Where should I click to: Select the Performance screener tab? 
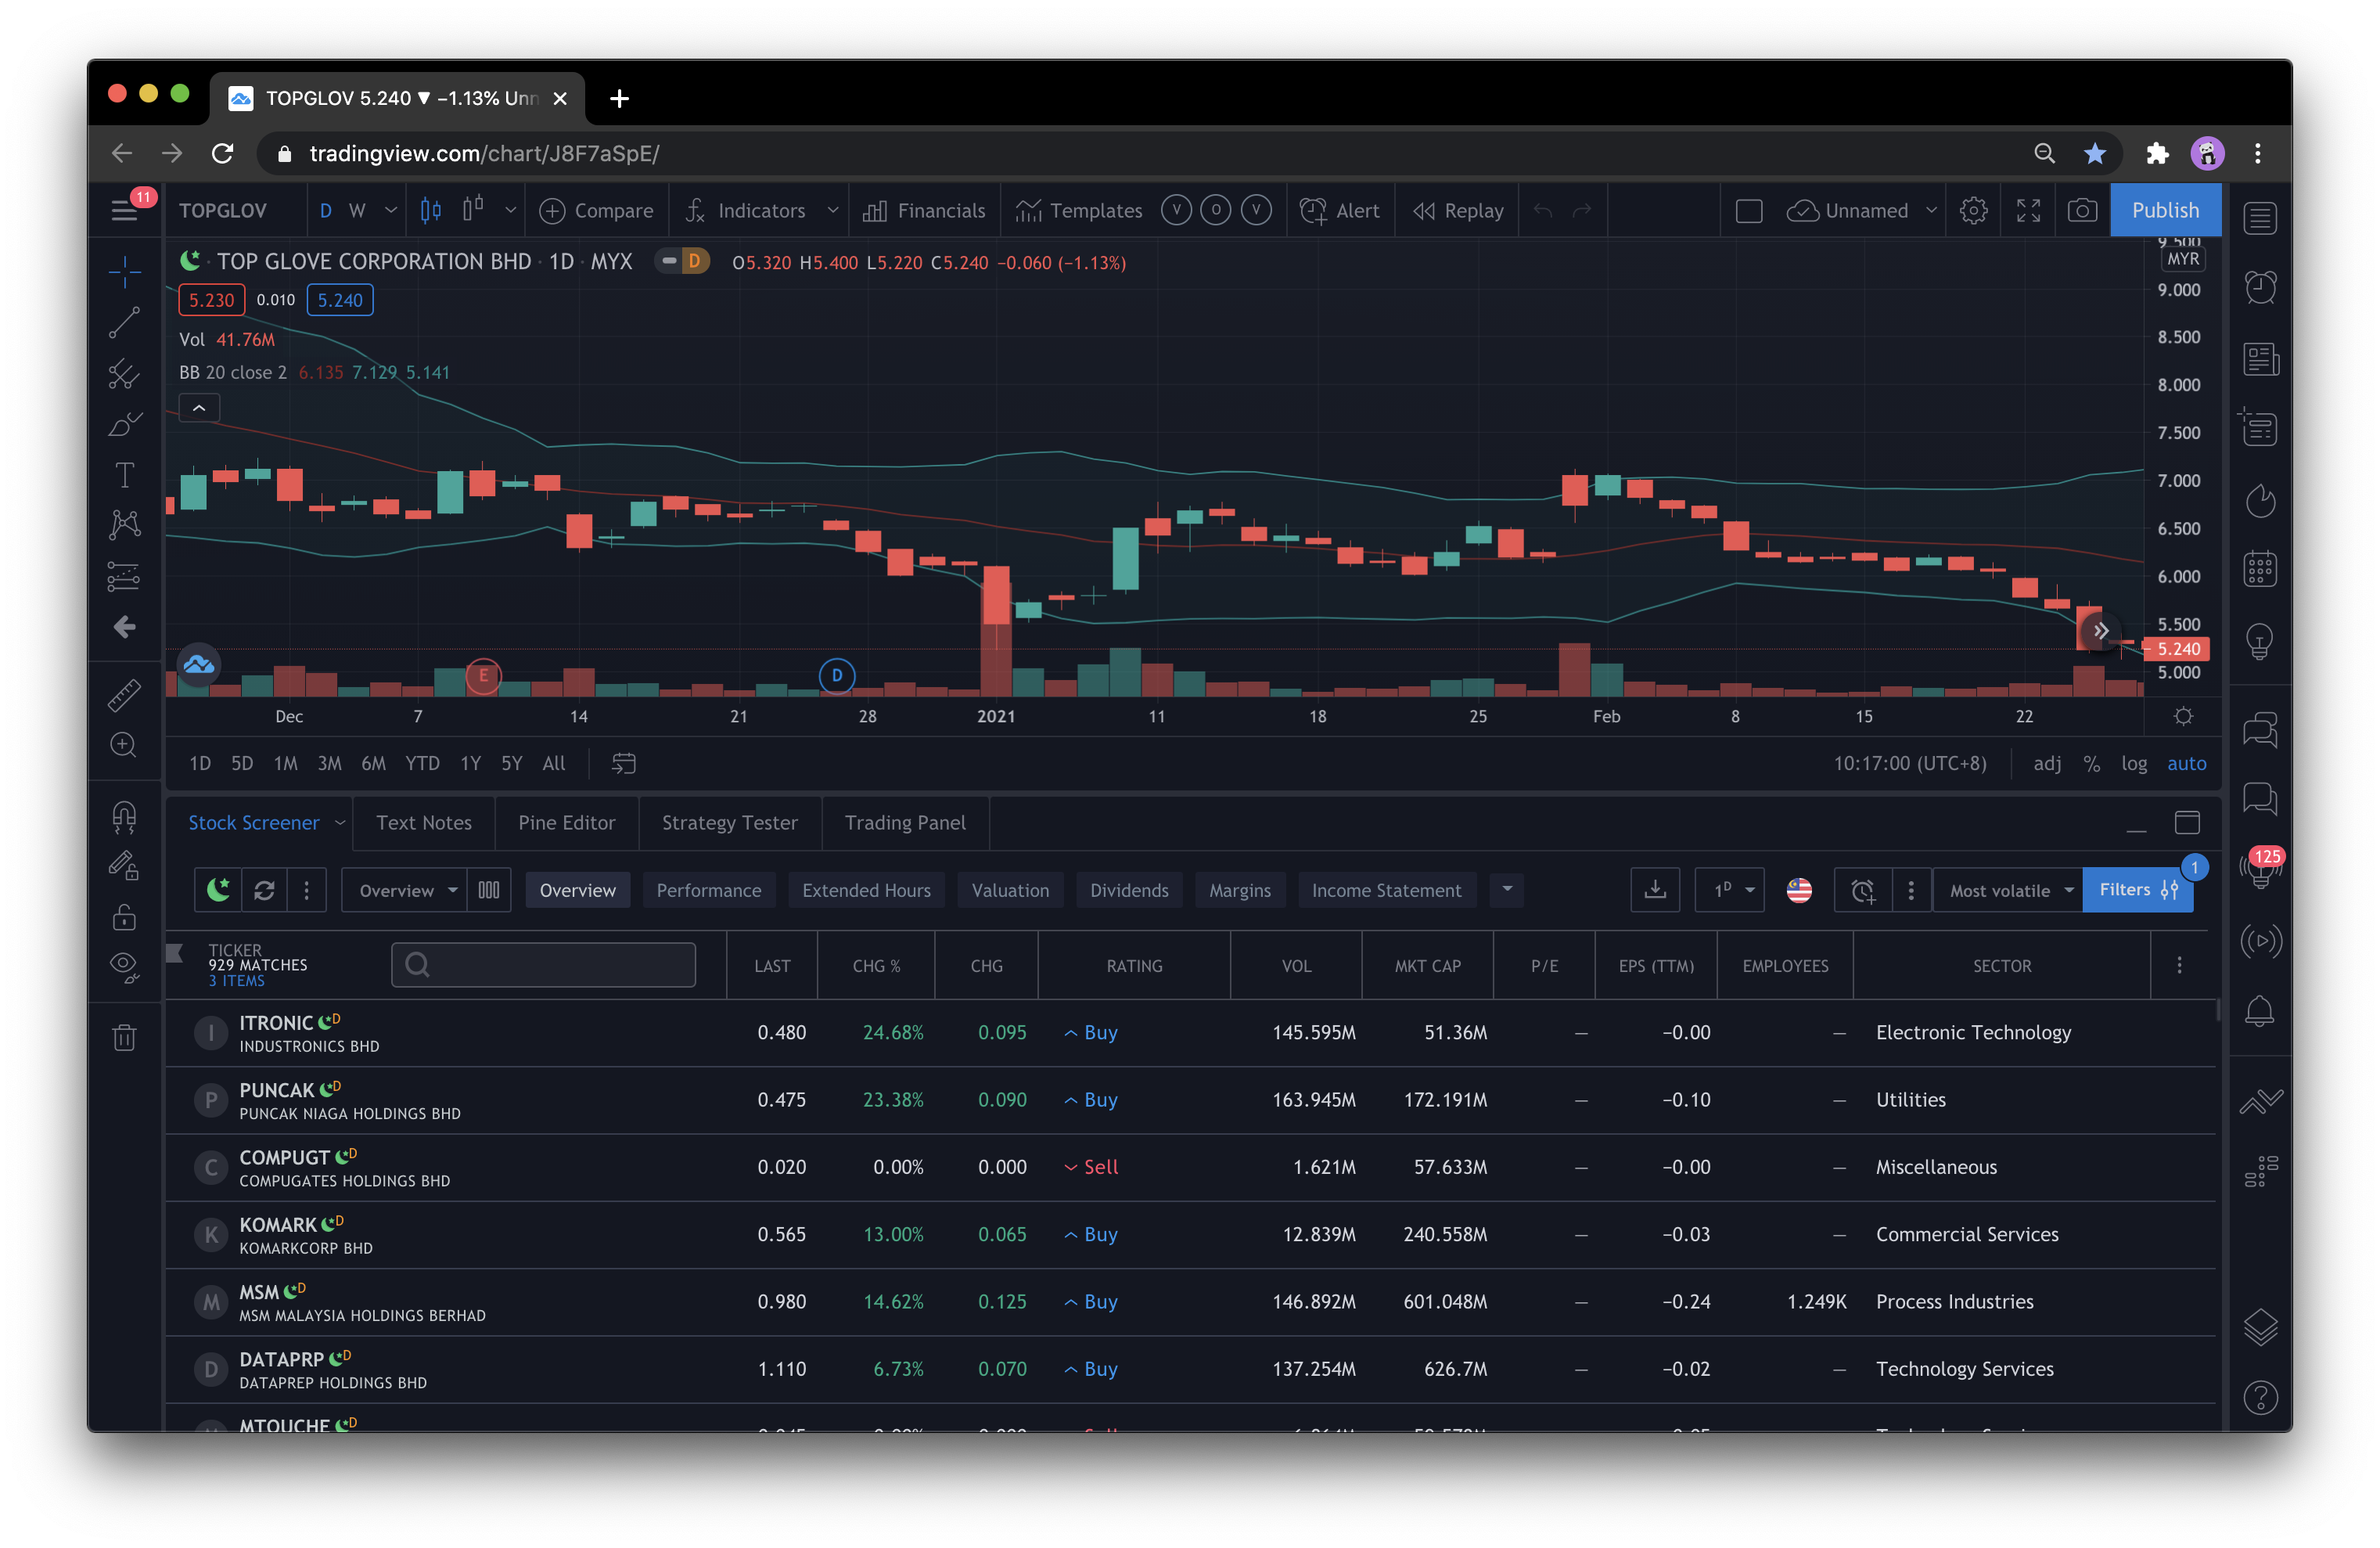pos(709,890)
